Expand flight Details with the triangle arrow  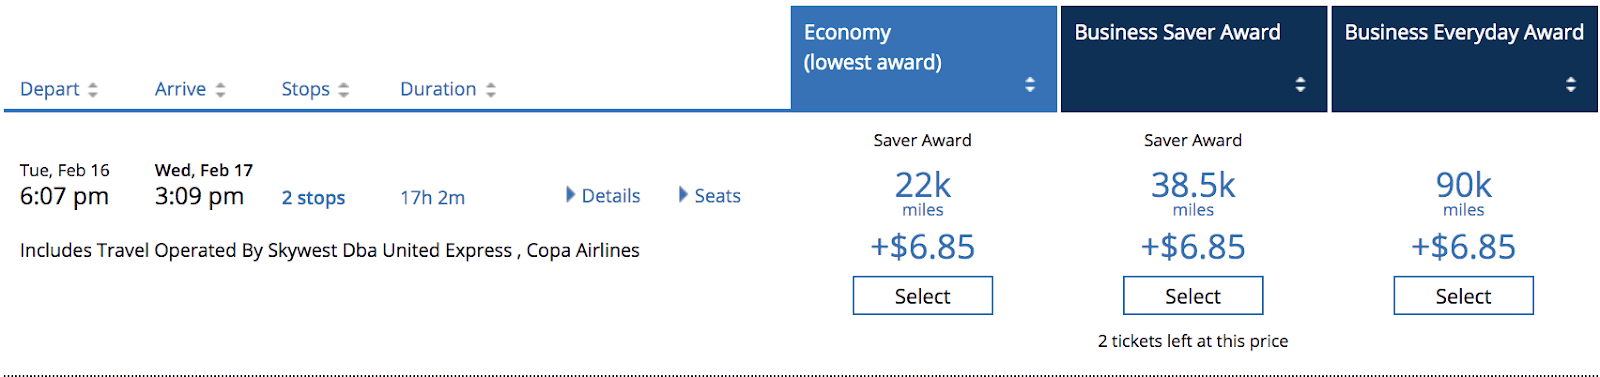tap(570, 194)
